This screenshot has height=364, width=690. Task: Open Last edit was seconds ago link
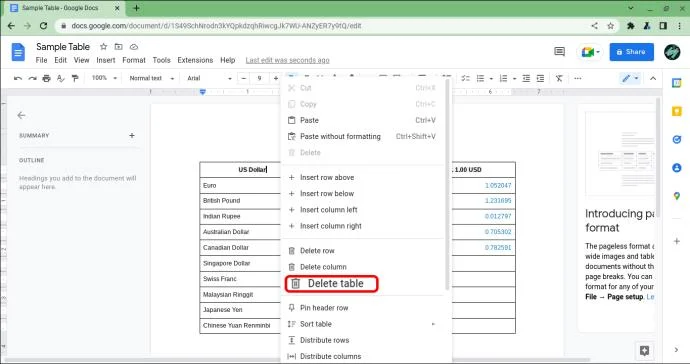click(x=287, y=60)
